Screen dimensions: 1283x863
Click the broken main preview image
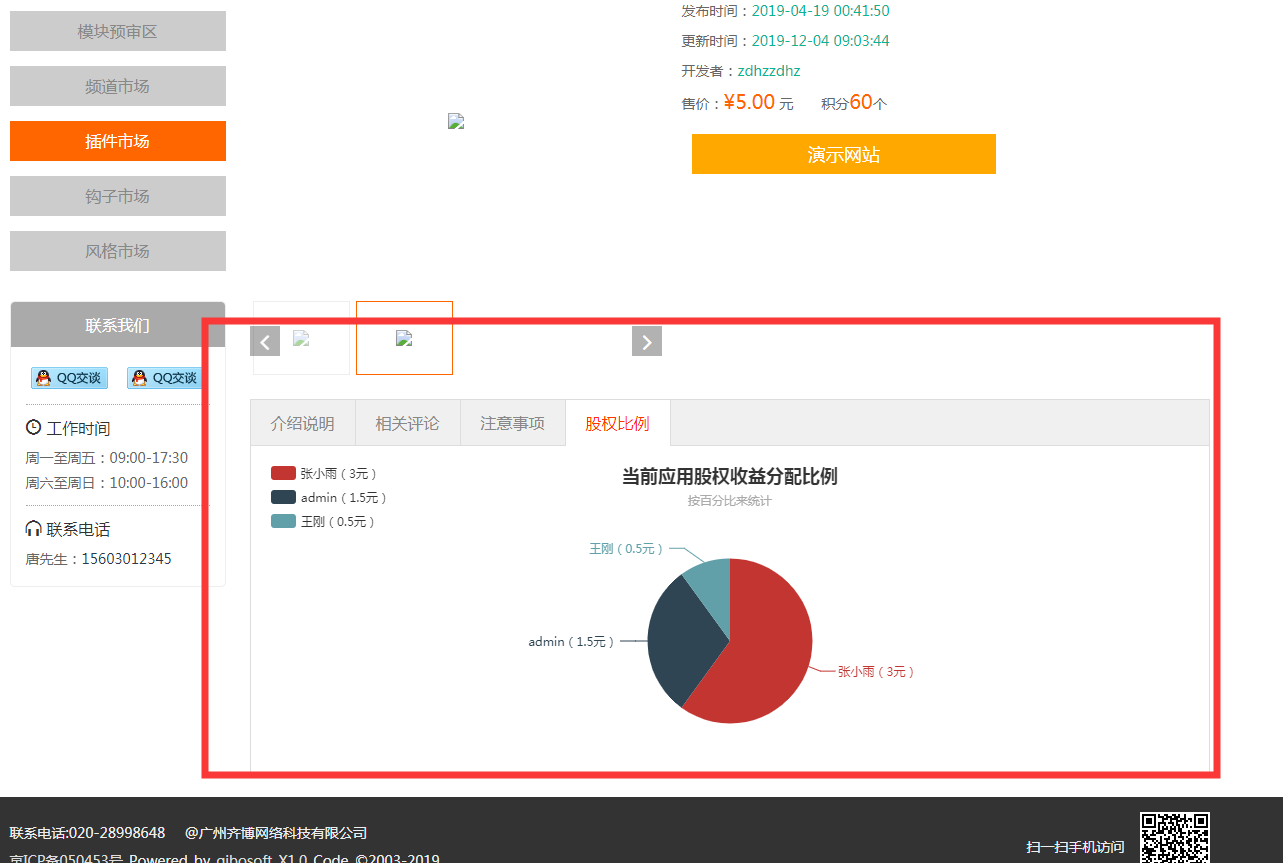coord(456,122)
